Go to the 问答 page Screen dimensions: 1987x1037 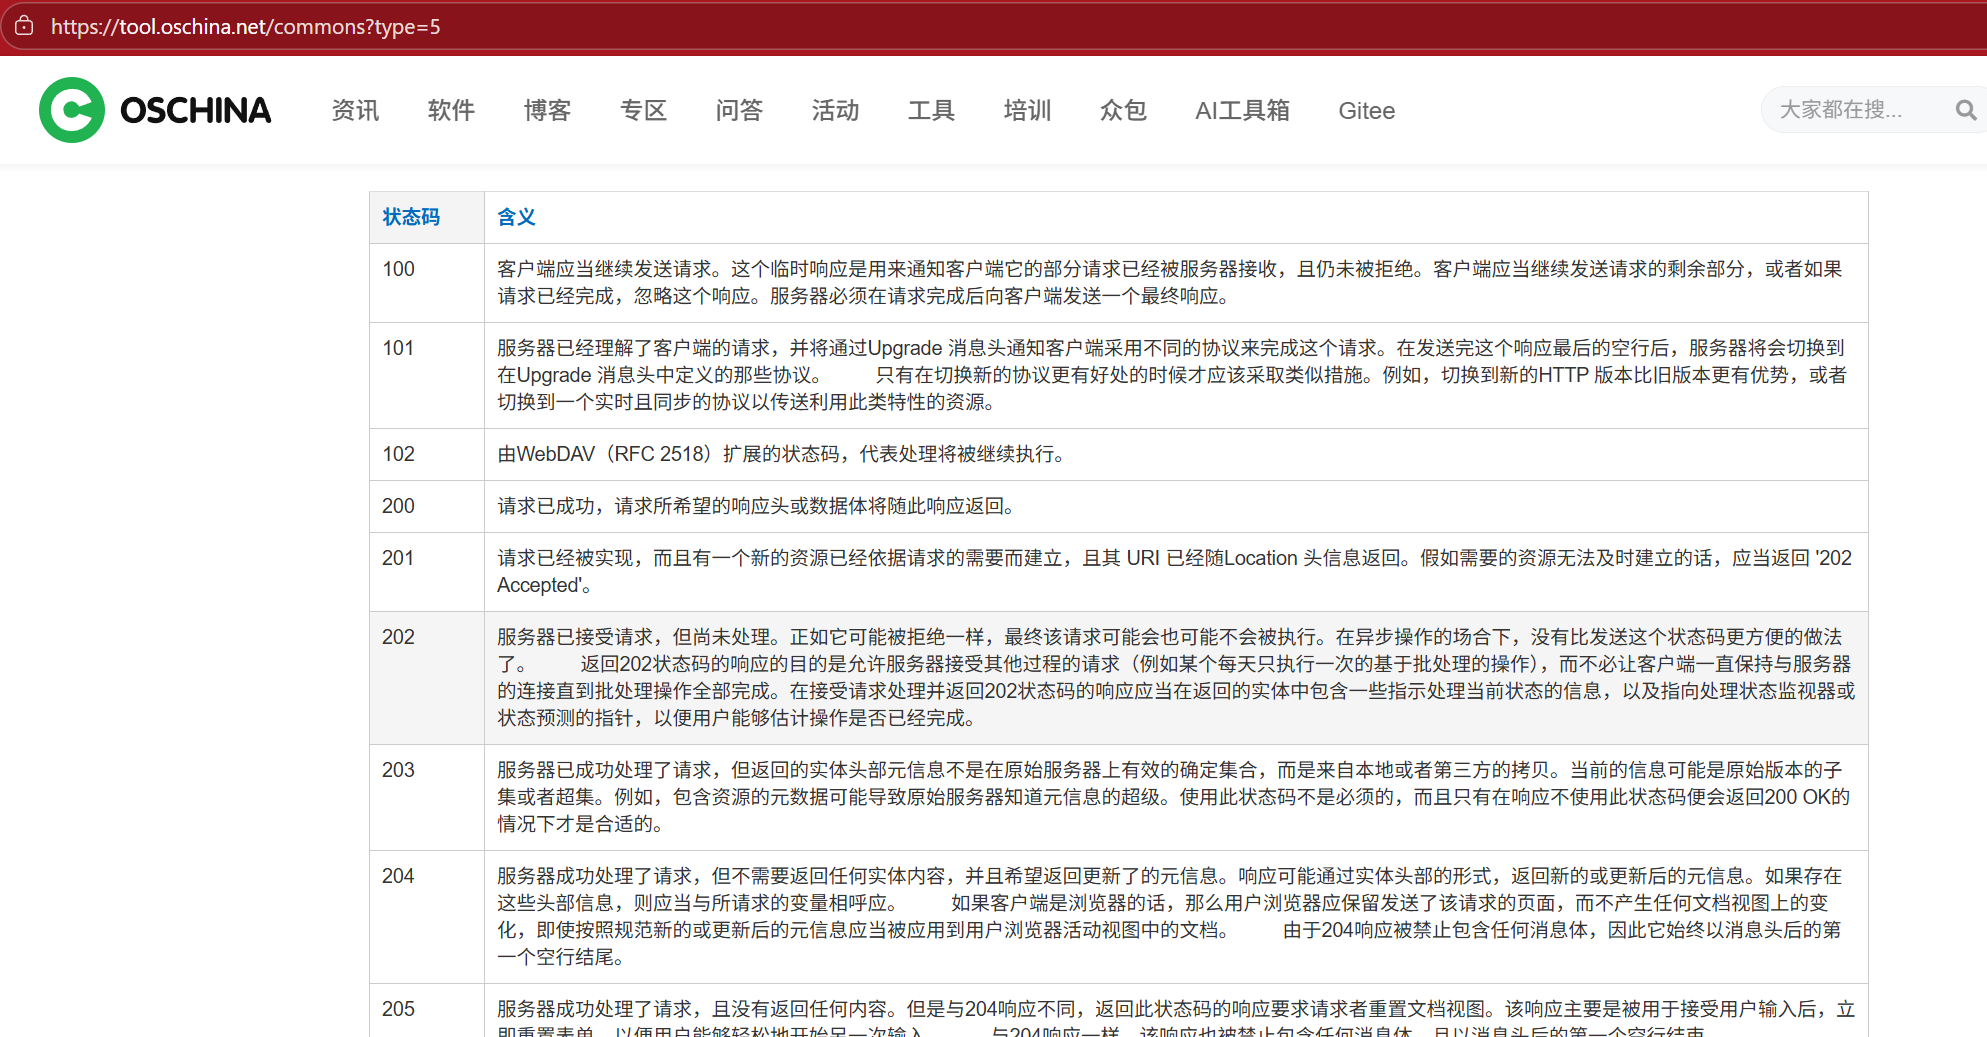tap(739, 111)
